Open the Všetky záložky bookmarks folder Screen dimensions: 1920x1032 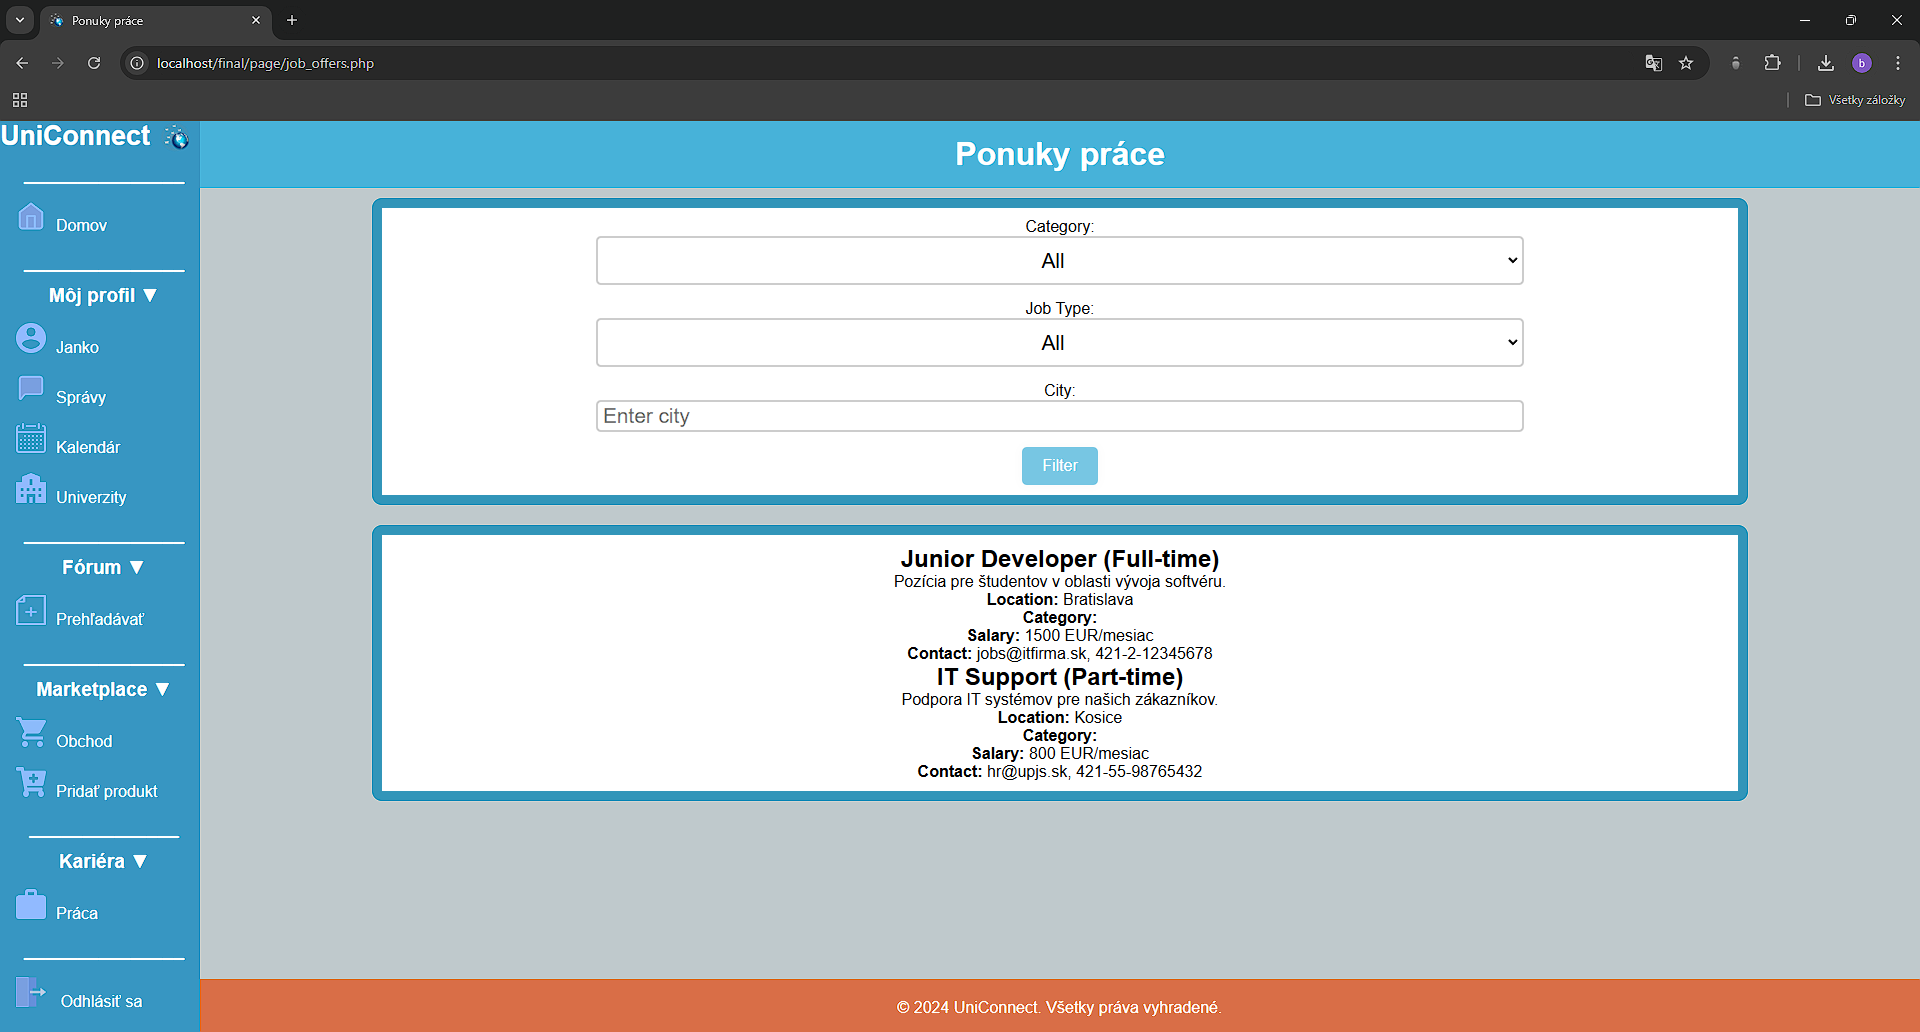point(1855,100)
